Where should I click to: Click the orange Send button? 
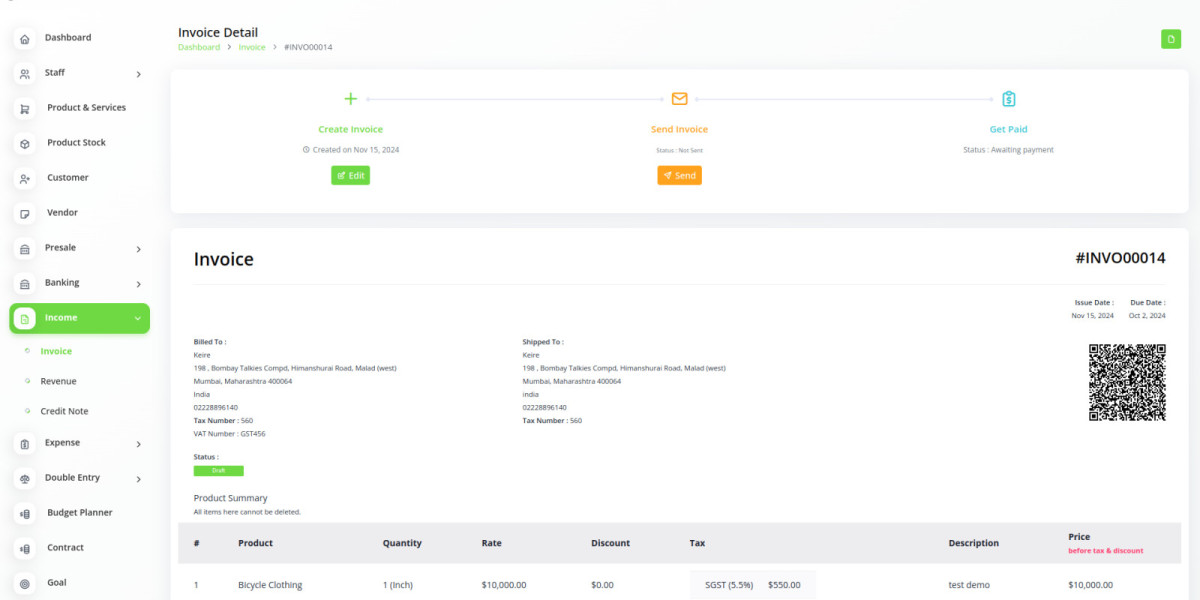679,175
